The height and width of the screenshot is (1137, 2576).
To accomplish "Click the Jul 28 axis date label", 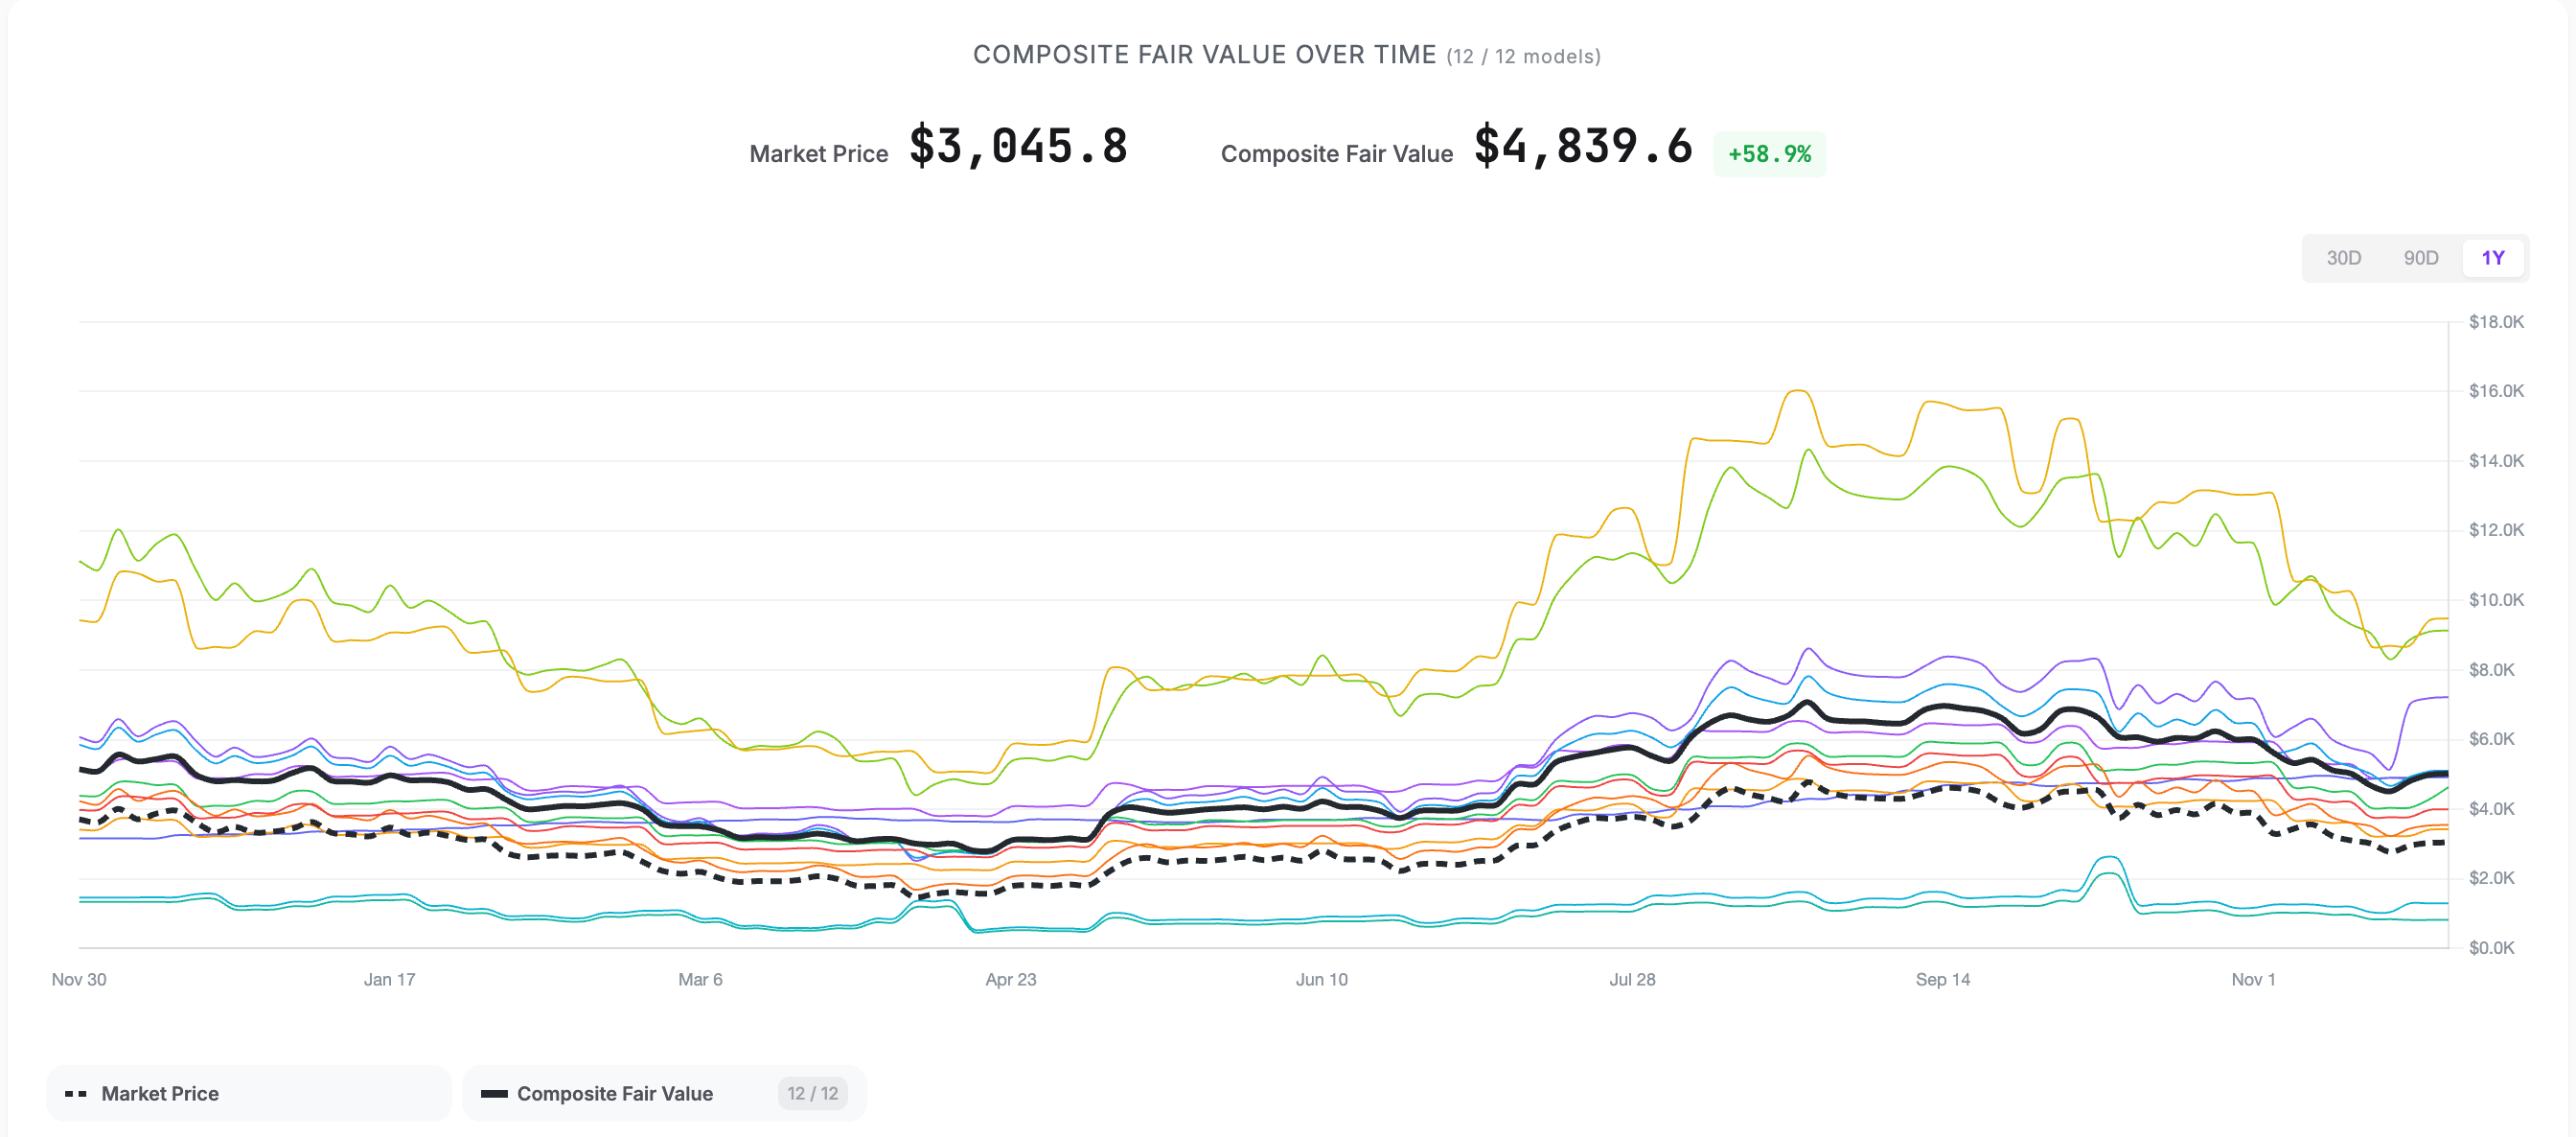I will [1634, 980].
